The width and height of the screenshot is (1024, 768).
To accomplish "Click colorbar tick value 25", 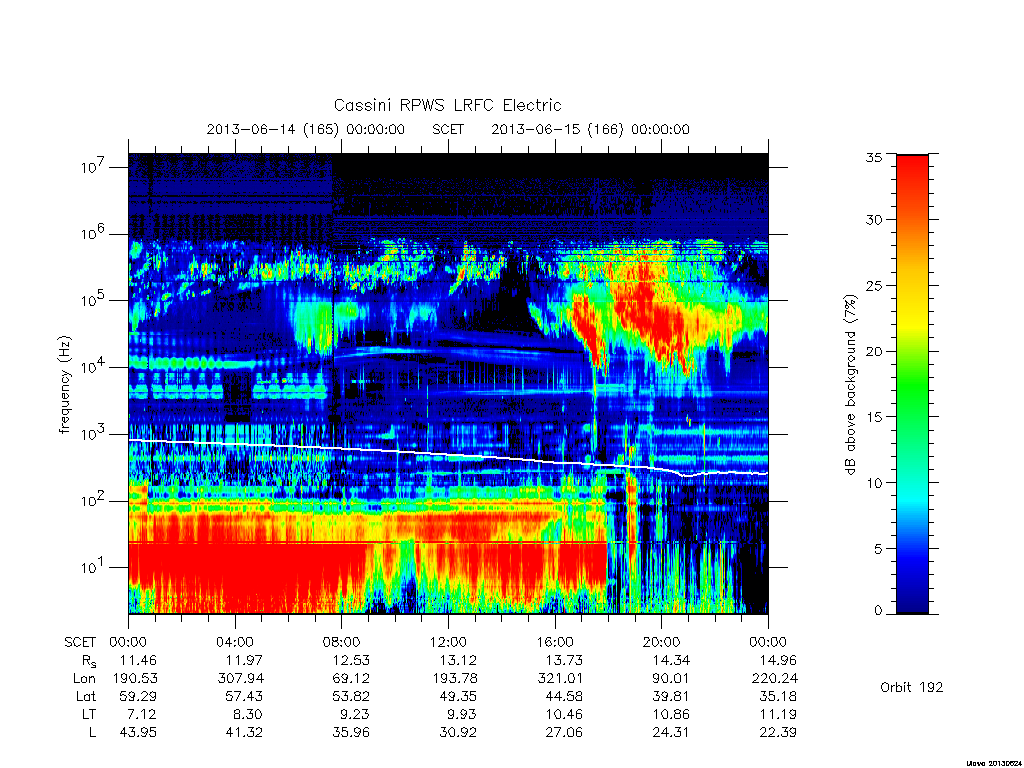I will tap(874, 285).
